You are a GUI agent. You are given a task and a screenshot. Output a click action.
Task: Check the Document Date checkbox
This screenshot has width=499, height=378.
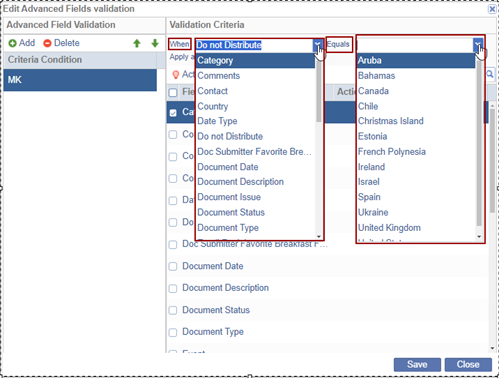[x=173, y=266]
